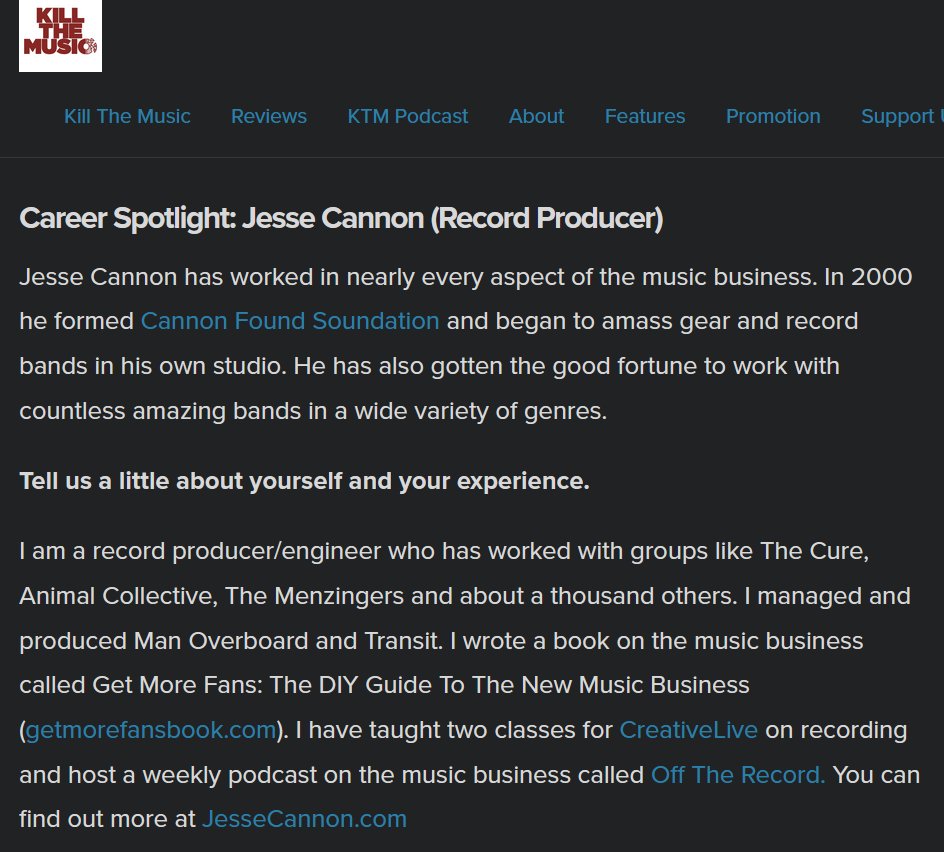Click the Kill The Music logo
The image size is (944, 852).
[60, 36]
